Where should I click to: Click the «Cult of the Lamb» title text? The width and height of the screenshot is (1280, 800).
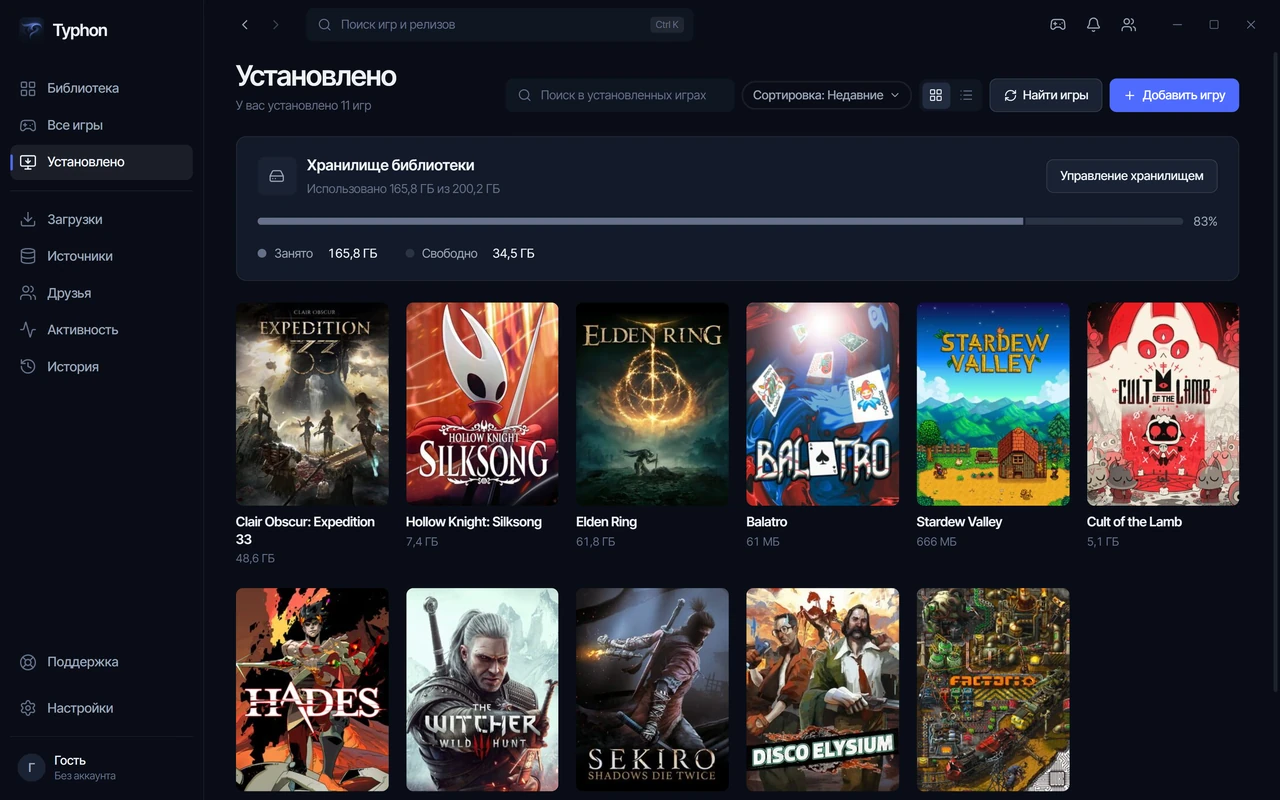click(1134, 522)
